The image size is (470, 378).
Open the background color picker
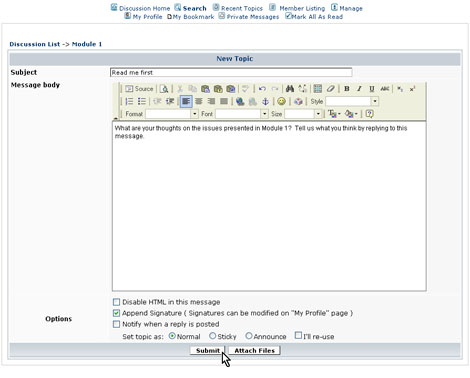tap(351, 114)
